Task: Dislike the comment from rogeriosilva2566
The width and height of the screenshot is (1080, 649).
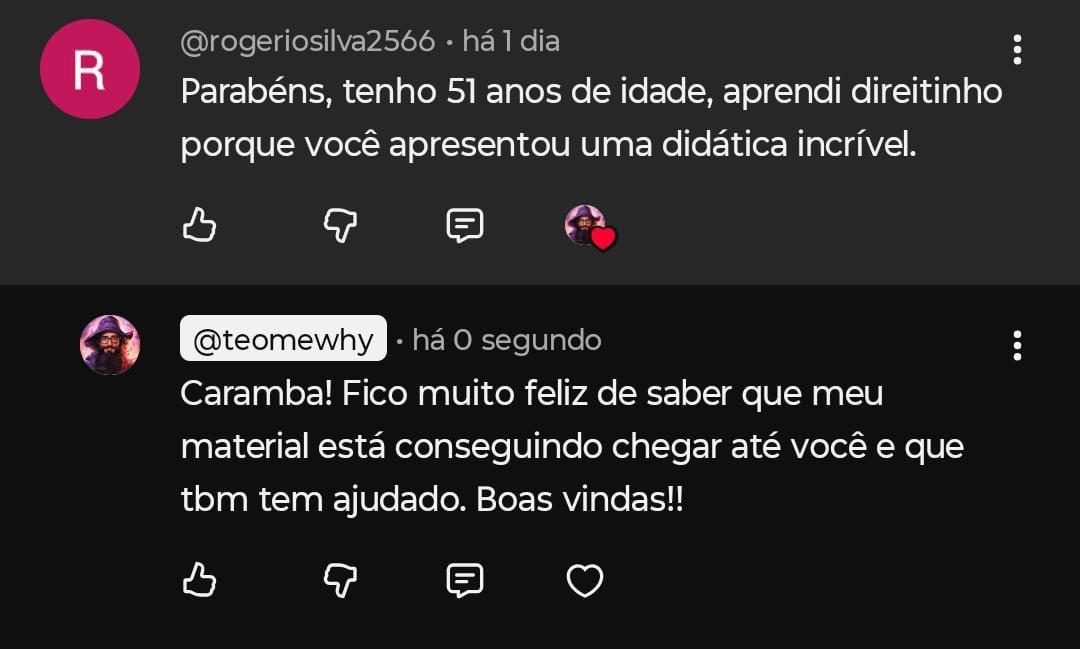Action: 341,225
